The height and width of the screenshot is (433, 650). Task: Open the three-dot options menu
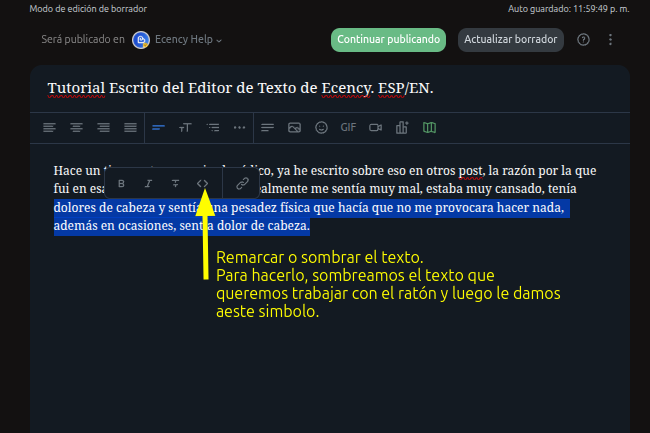pyautogui.click(x=610, y=40)
